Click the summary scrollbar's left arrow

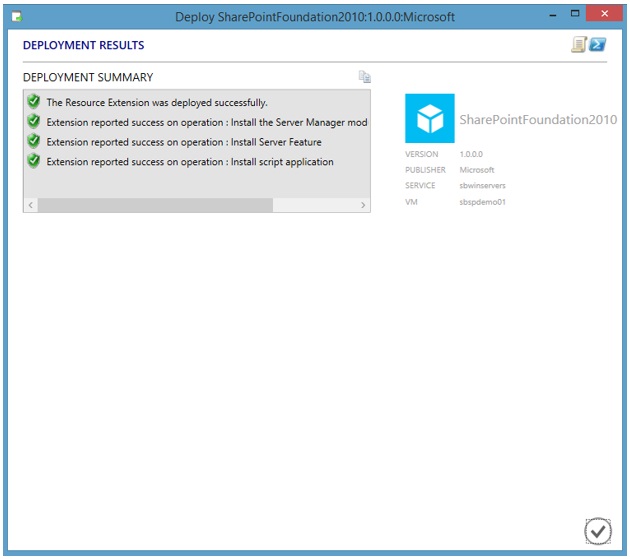tap(31, 205)
